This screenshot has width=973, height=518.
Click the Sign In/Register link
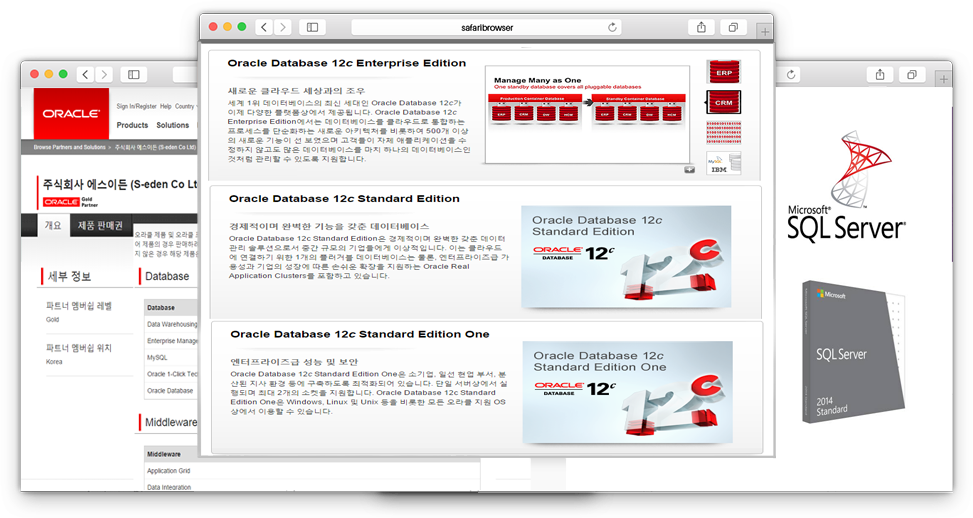point(137,106)
